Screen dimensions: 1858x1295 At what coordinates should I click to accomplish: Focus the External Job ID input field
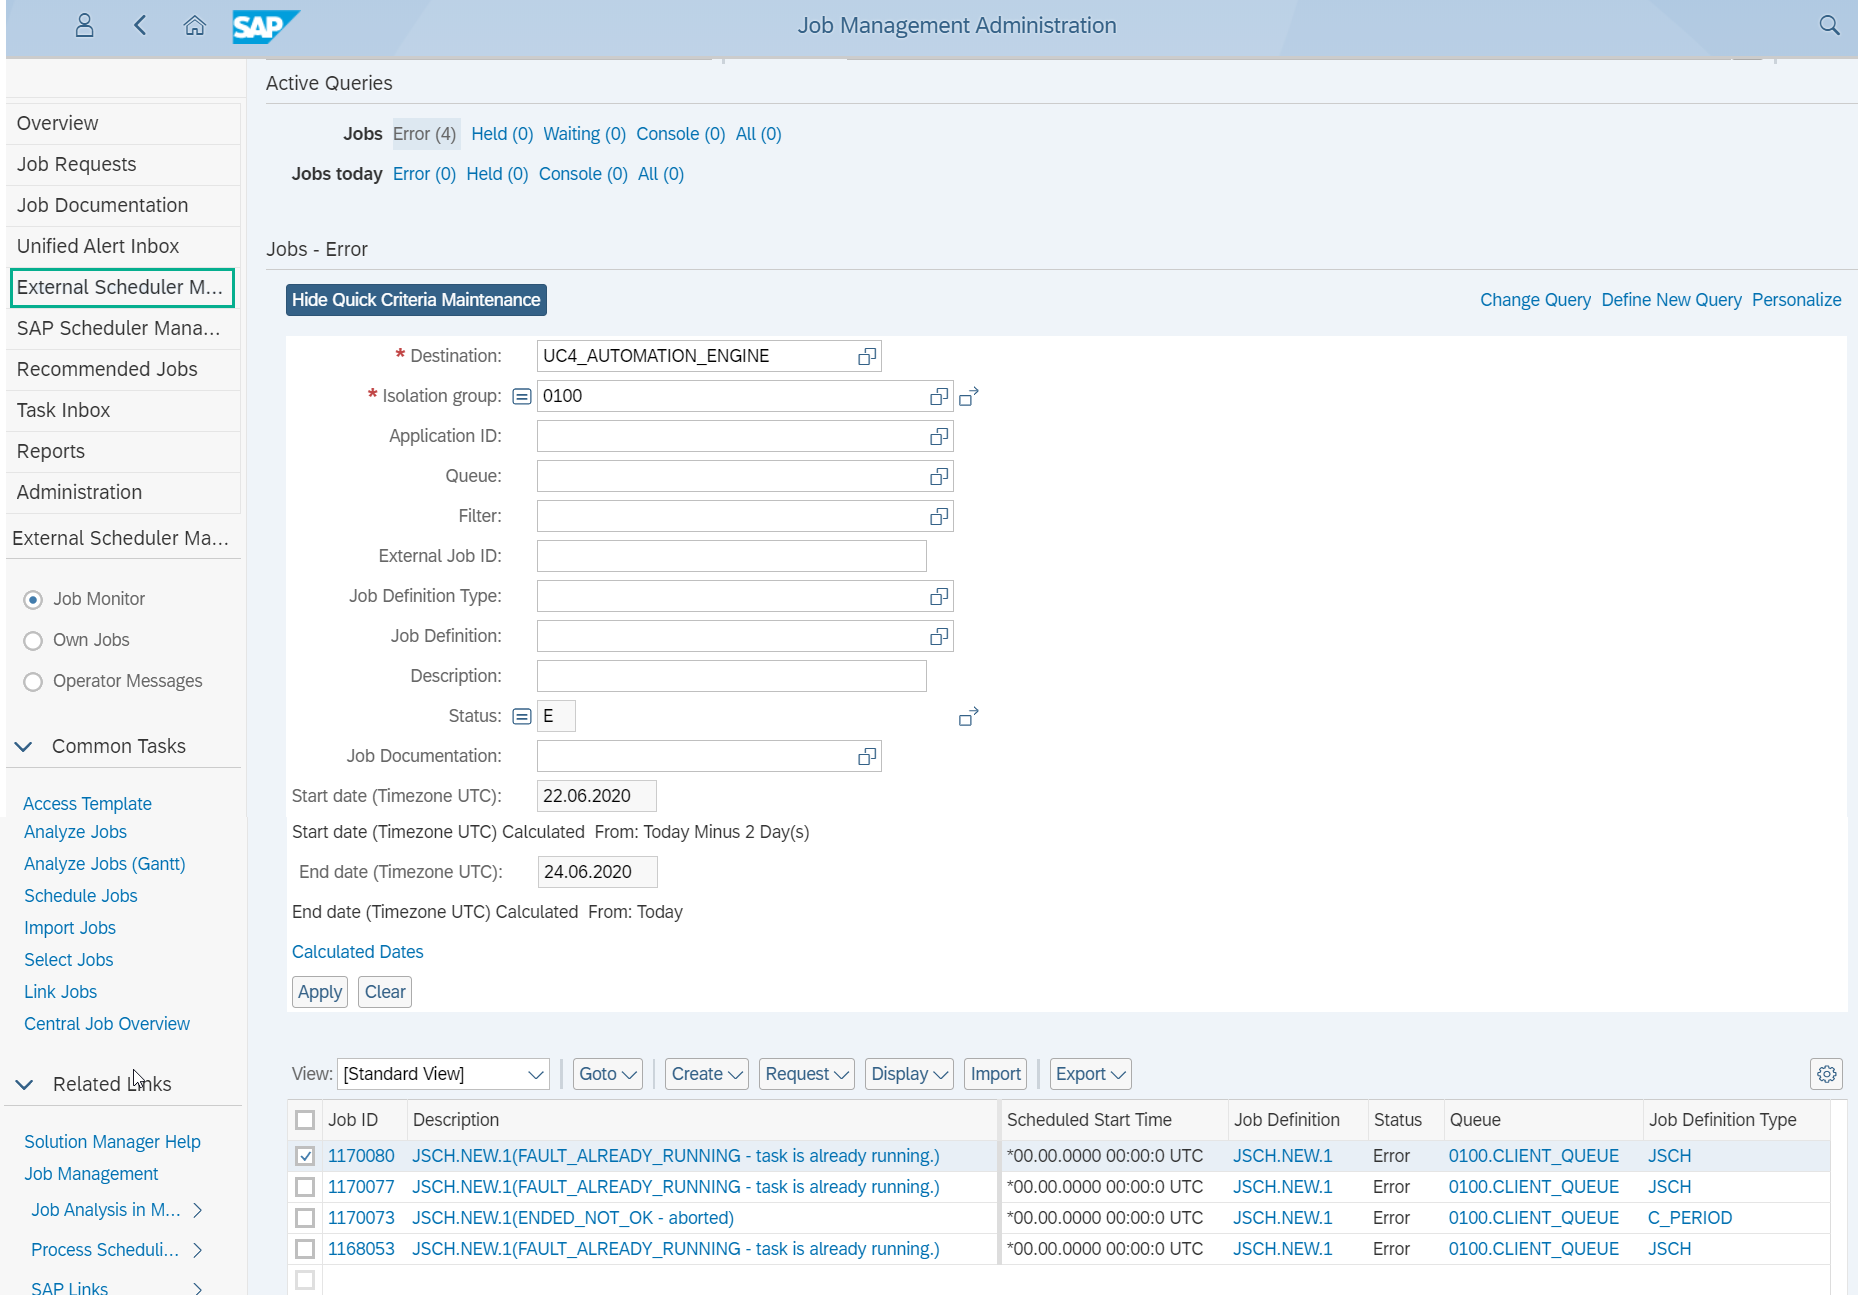click(732, 556)
